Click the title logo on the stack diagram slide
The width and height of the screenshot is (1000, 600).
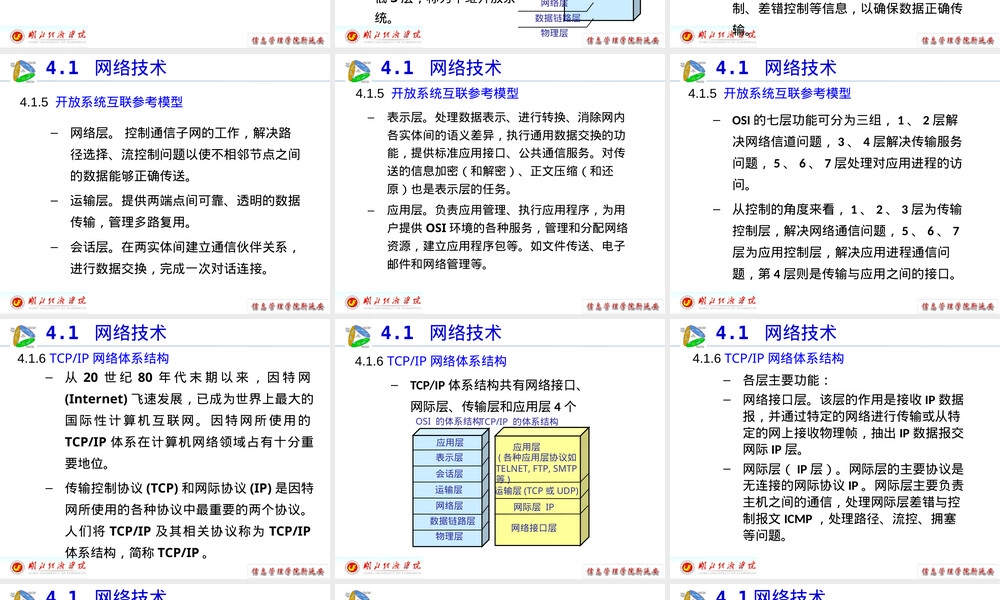click(x=358, y=336)
